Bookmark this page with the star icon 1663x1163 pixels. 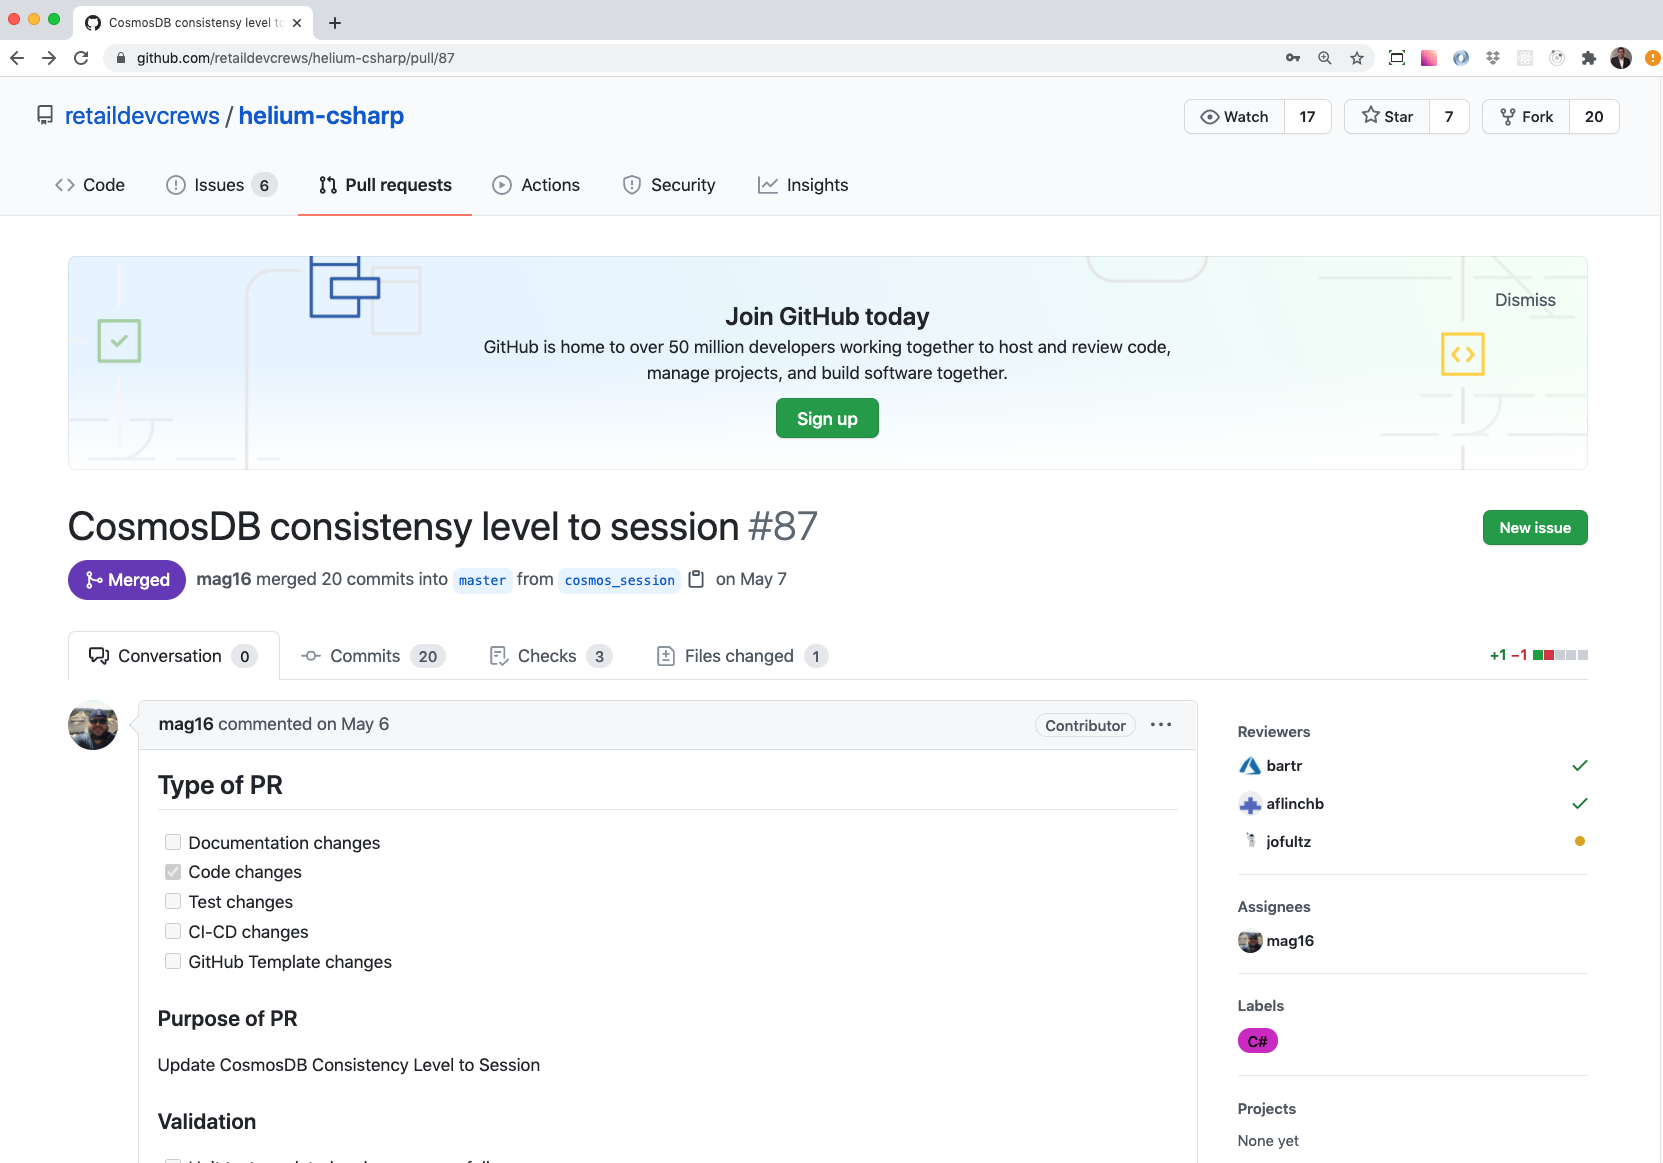click(x=1357, y=58)
